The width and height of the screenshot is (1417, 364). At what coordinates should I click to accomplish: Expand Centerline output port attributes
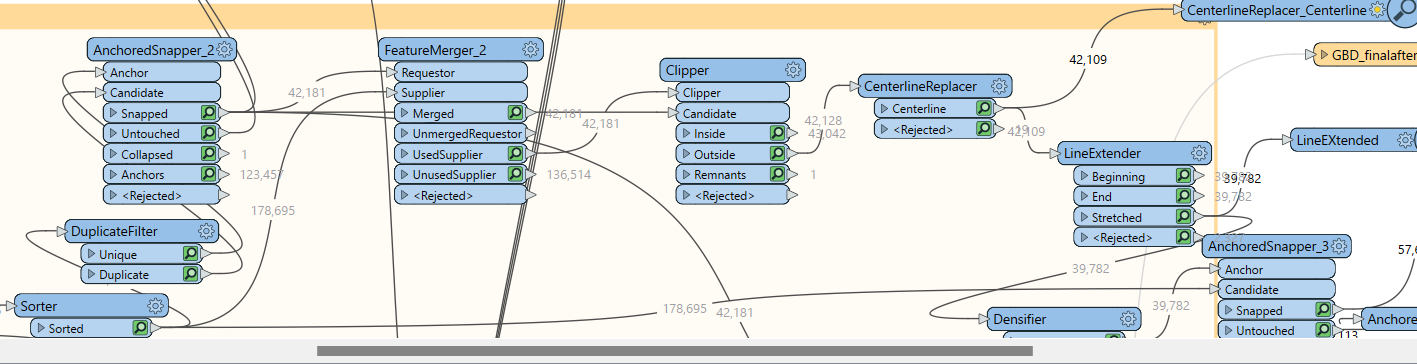[884, 108]
